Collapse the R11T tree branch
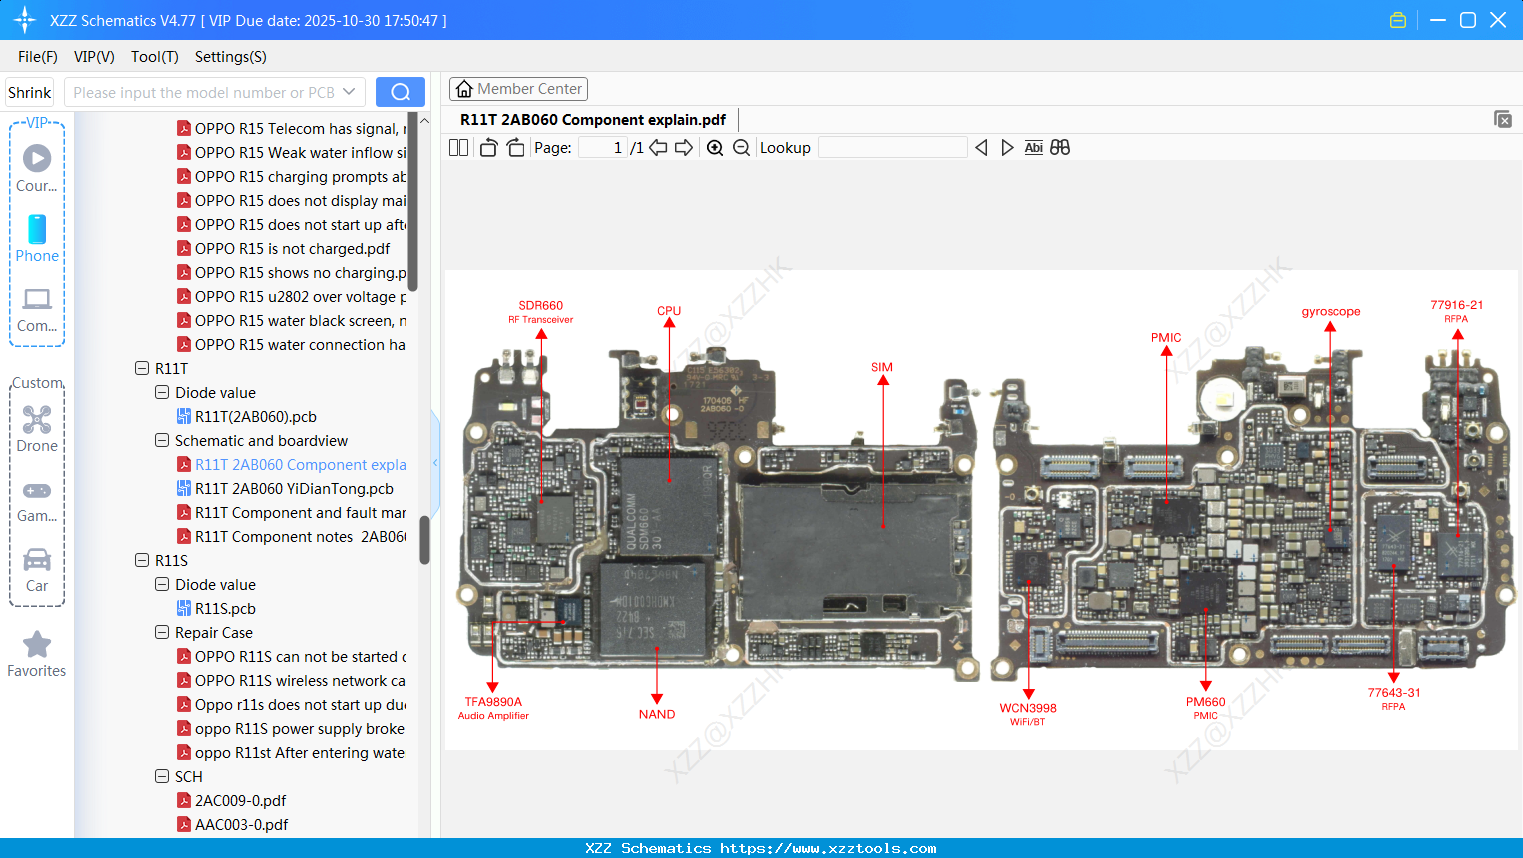 (143, 368)
